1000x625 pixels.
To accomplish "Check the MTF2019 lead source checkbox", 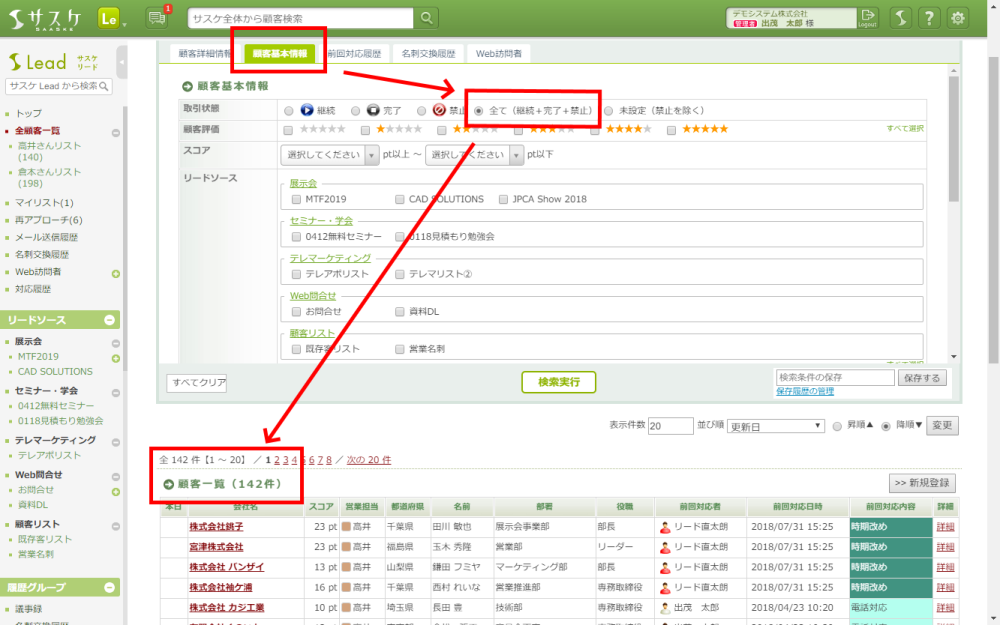I will (x=296, y=199).
